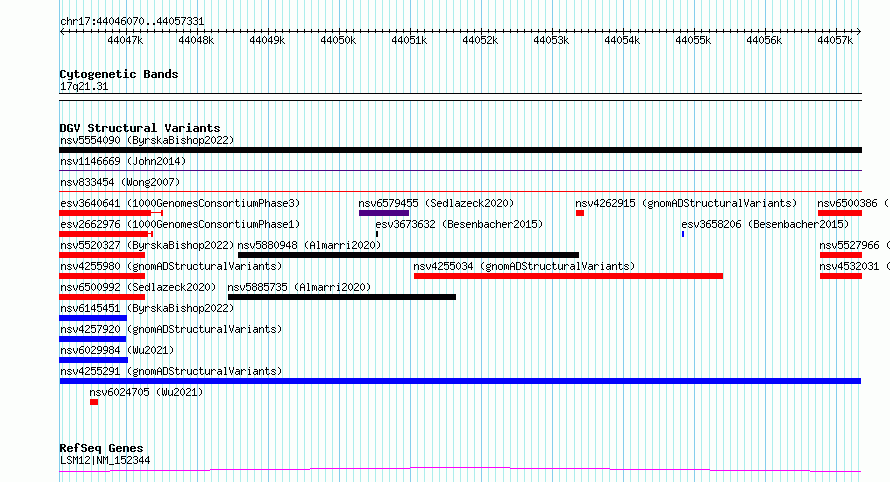Select the red bar under nsv6500386
This screenshot has height=482, width=890.
click(x=840, y=213)
